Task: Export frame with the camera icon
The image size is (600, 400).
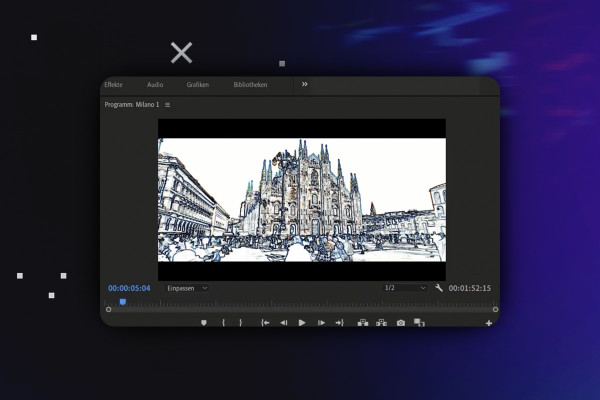Action: point(401,323)
